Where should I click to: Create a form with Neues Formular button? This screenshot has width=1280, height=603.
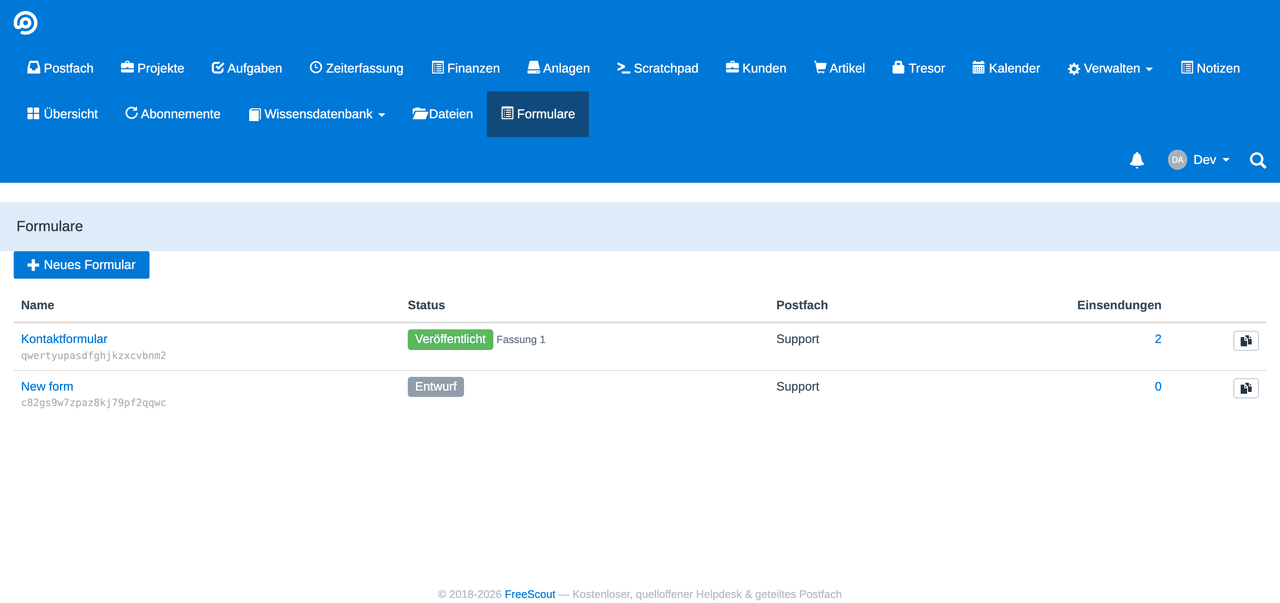point(81,265)
